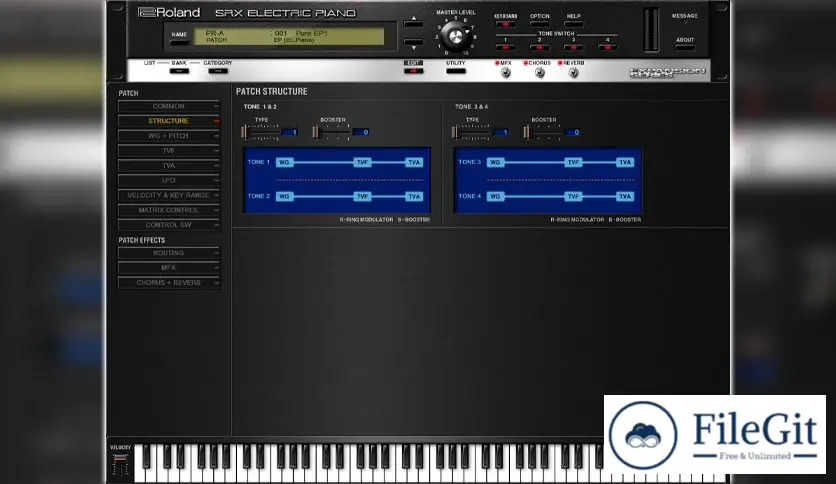Toggle the Reverb on/off LED

click(560, 63)
